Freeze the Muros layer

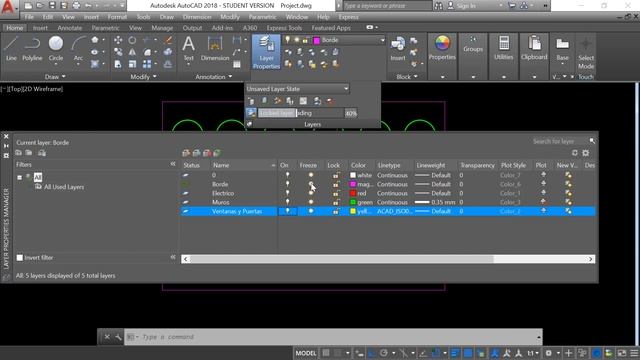pyautogui.click(x=311, y=202)
